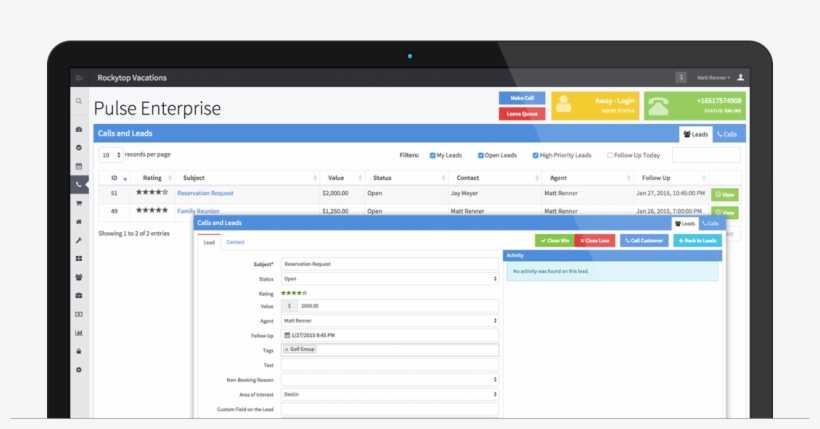Screen dimensions: 820x429
Task: Sort table by ID column
Action: (114, 178)
